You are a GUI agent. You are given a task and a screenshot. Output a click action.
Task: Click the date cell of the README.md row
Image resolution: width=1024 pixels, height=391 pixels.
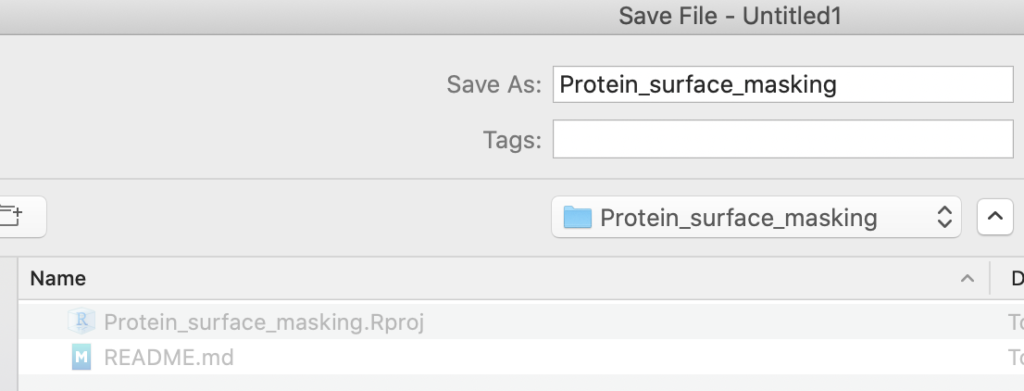[1016, 357]
